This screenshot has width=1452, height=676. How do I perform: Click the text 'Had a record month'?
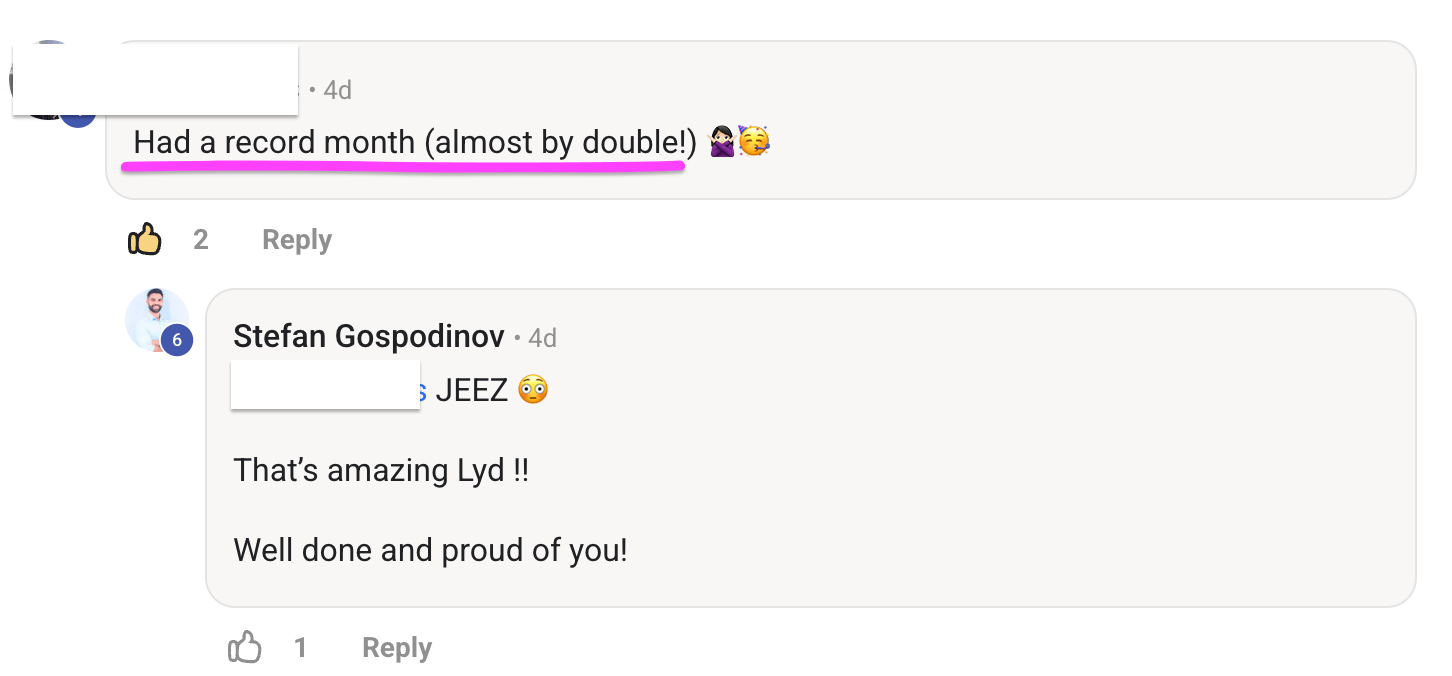click(x=274, y=143)
